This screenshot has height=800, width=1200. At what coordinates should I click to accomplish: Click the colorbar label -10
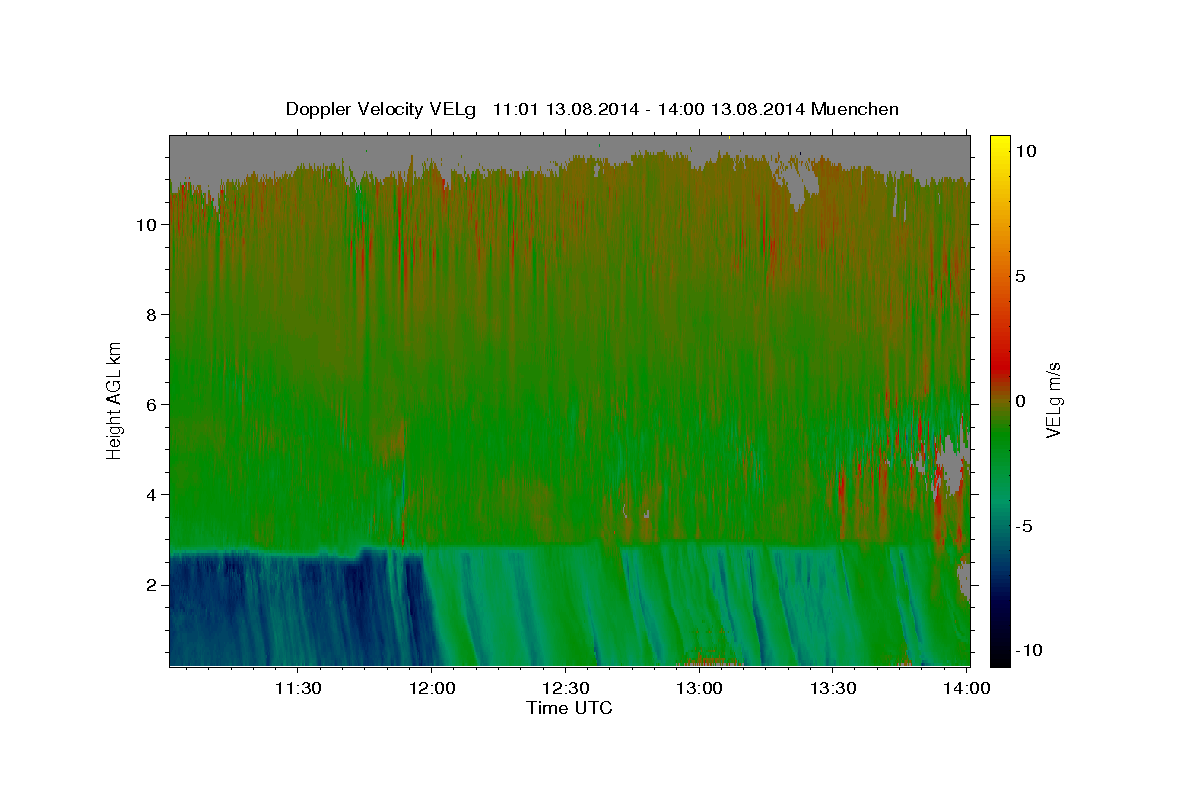tap(1030, 650)
